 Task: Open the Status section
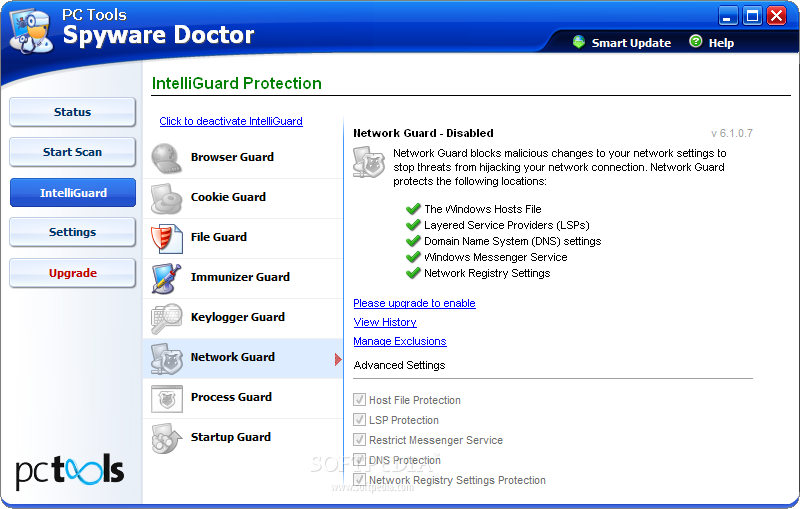[72, 112]
